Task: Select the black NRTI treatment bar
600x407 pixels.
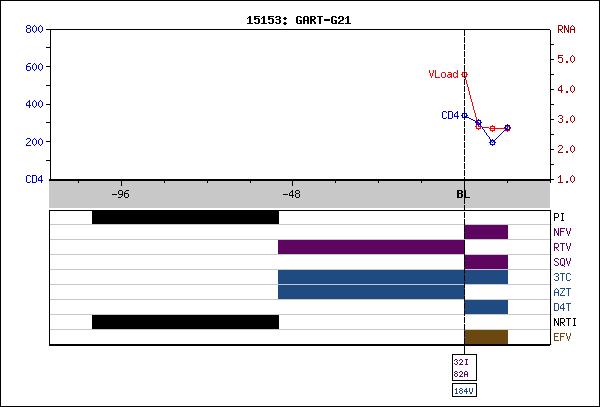Action: (x=185, y=322)
